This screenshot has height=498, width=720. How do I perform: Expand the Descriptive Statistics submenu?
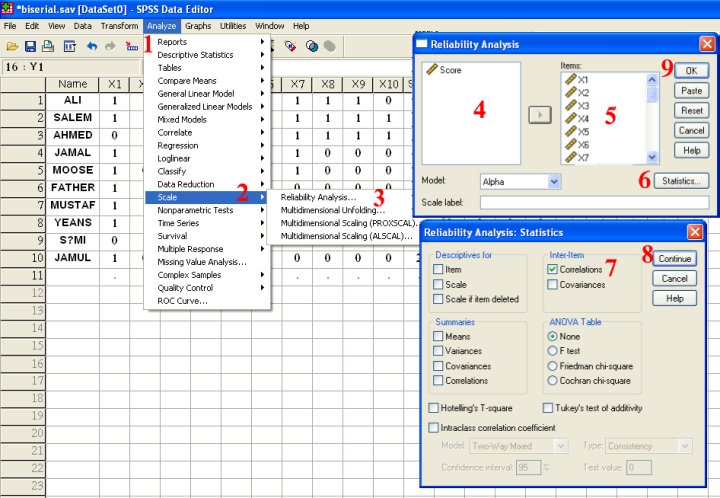[x=205, y=55]
